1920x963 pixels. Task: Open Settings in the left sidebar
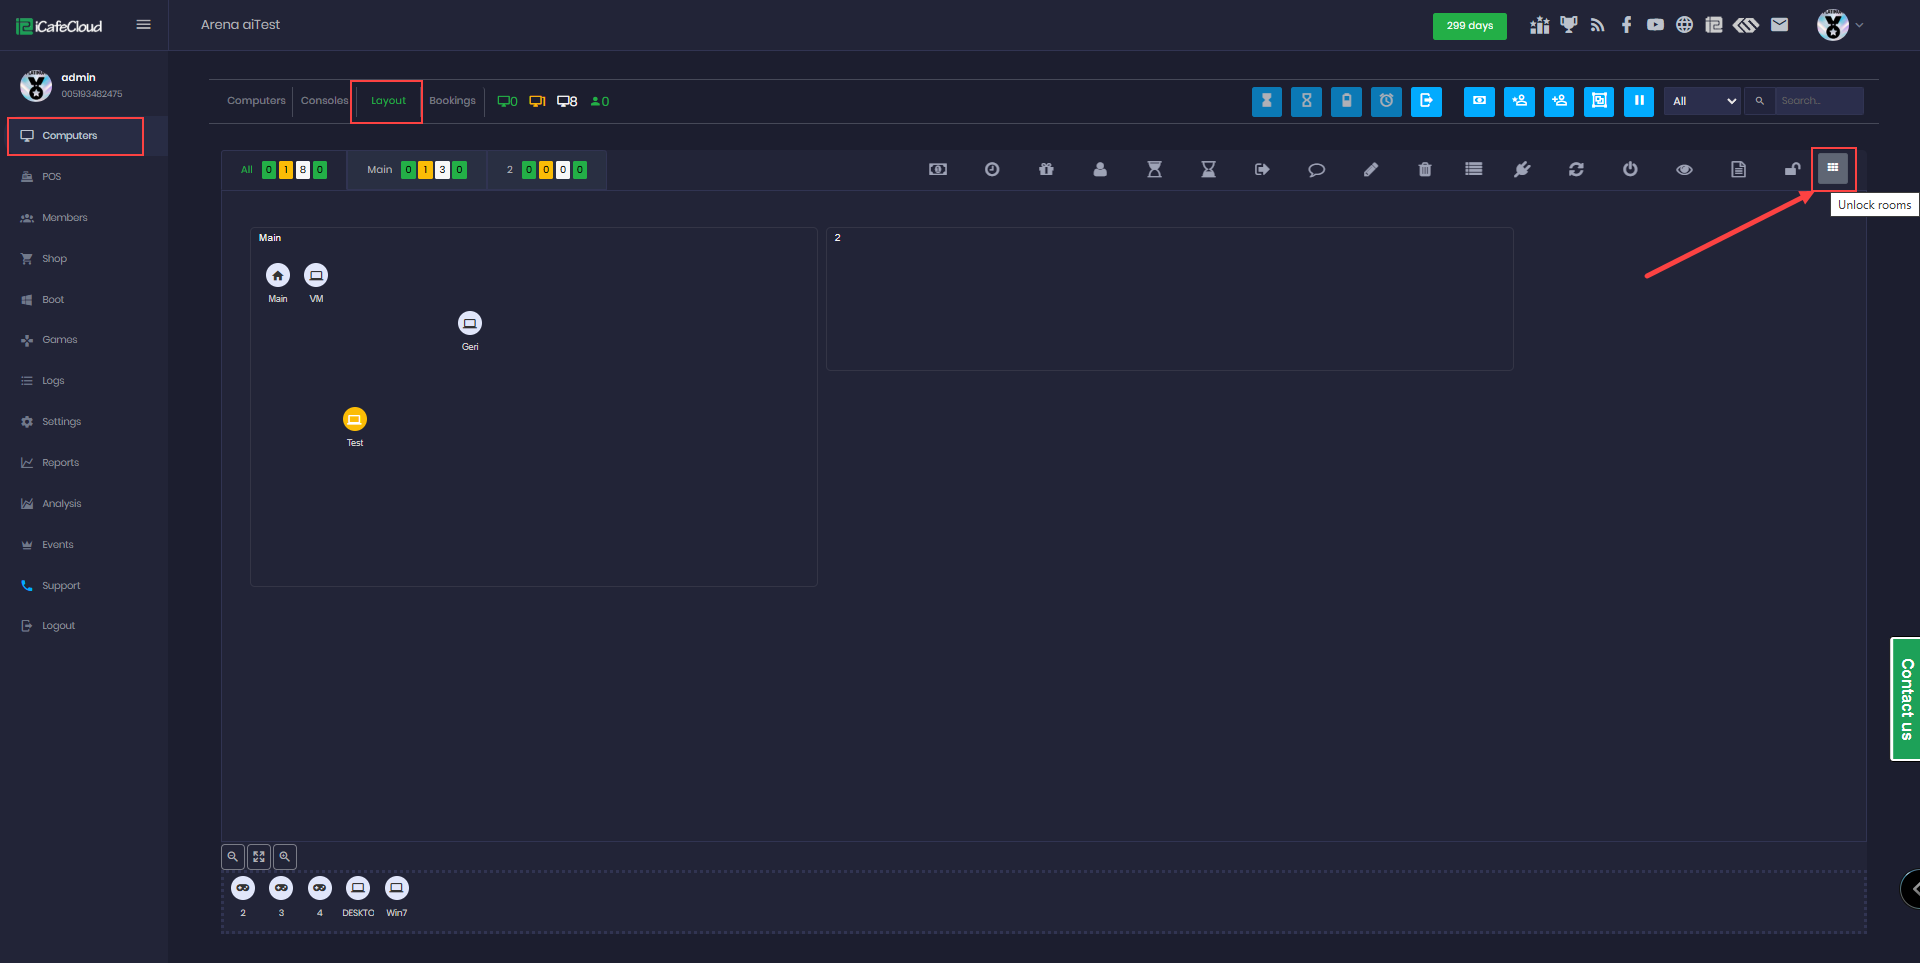[61, 422]
